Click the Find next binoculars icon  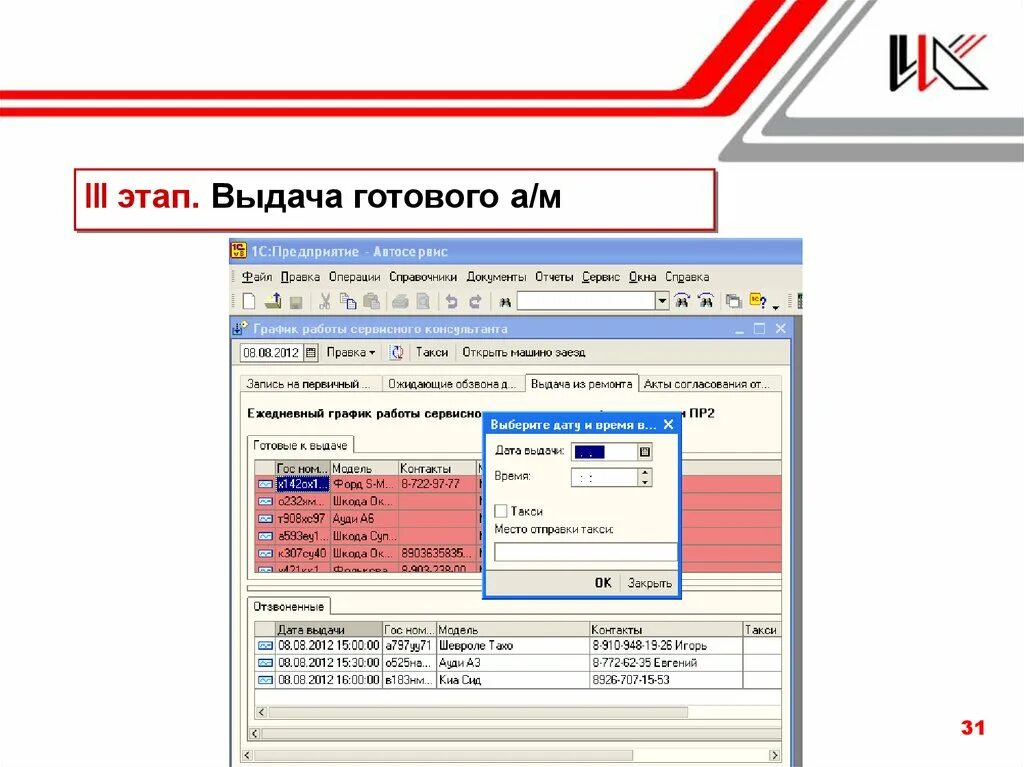tap(682, 301)
